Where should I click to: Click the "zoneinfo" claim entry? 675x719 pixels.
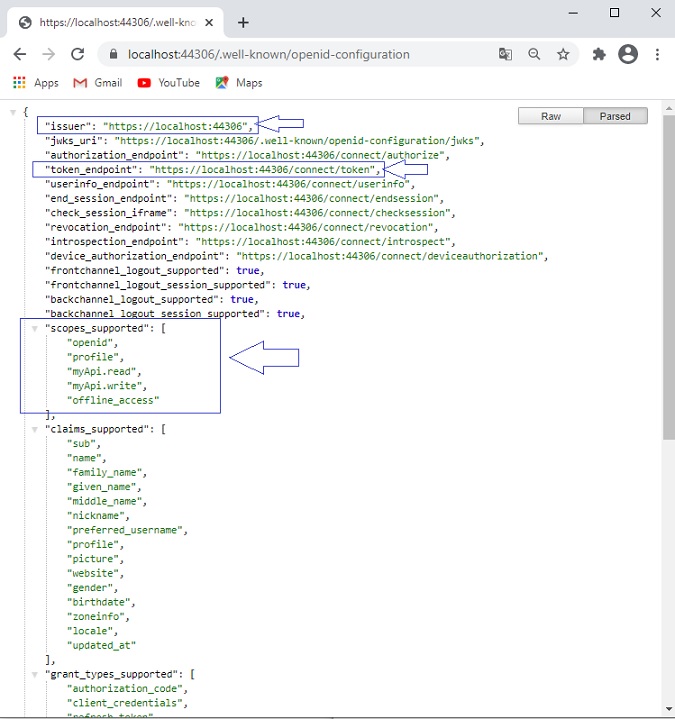[x=95, y=617]
